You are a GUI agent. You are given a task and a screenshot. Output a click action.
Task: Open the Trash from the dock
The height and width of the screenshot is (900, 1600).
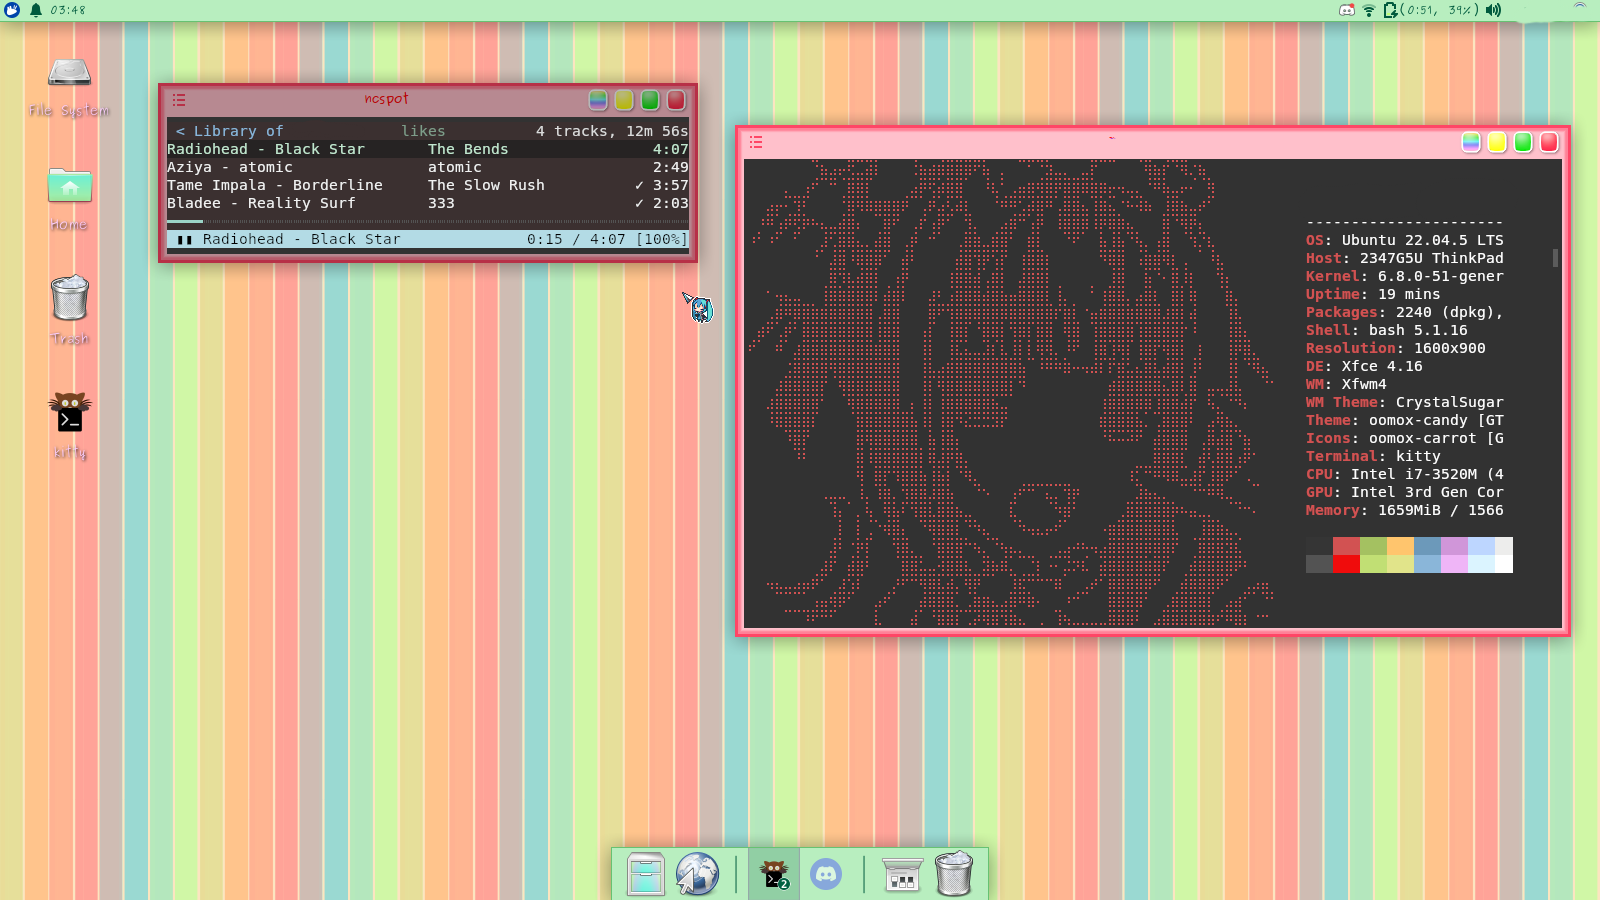[954, 873]
